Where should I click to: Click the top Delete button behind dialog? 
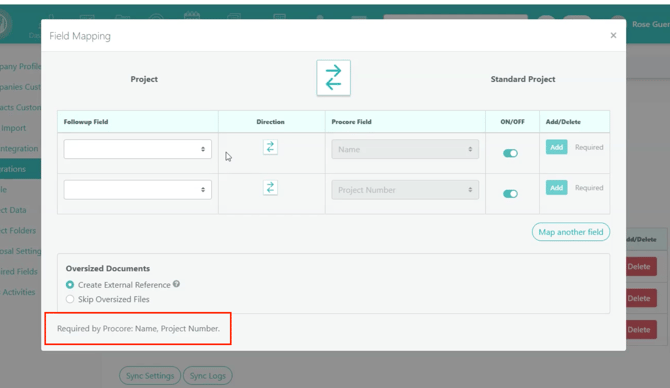tap(641, 266)
